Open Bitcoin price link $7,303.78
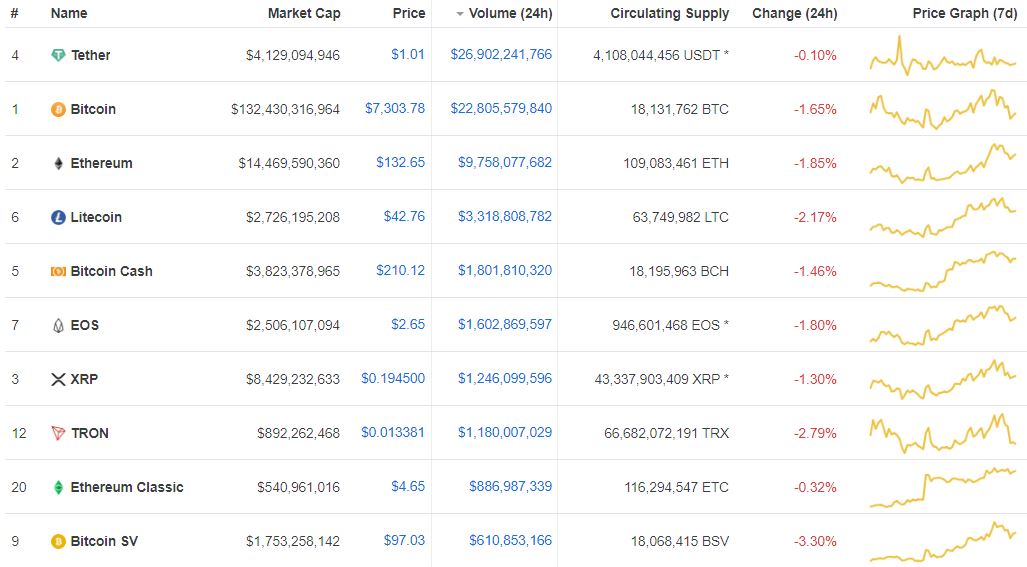 coord(395,108)
